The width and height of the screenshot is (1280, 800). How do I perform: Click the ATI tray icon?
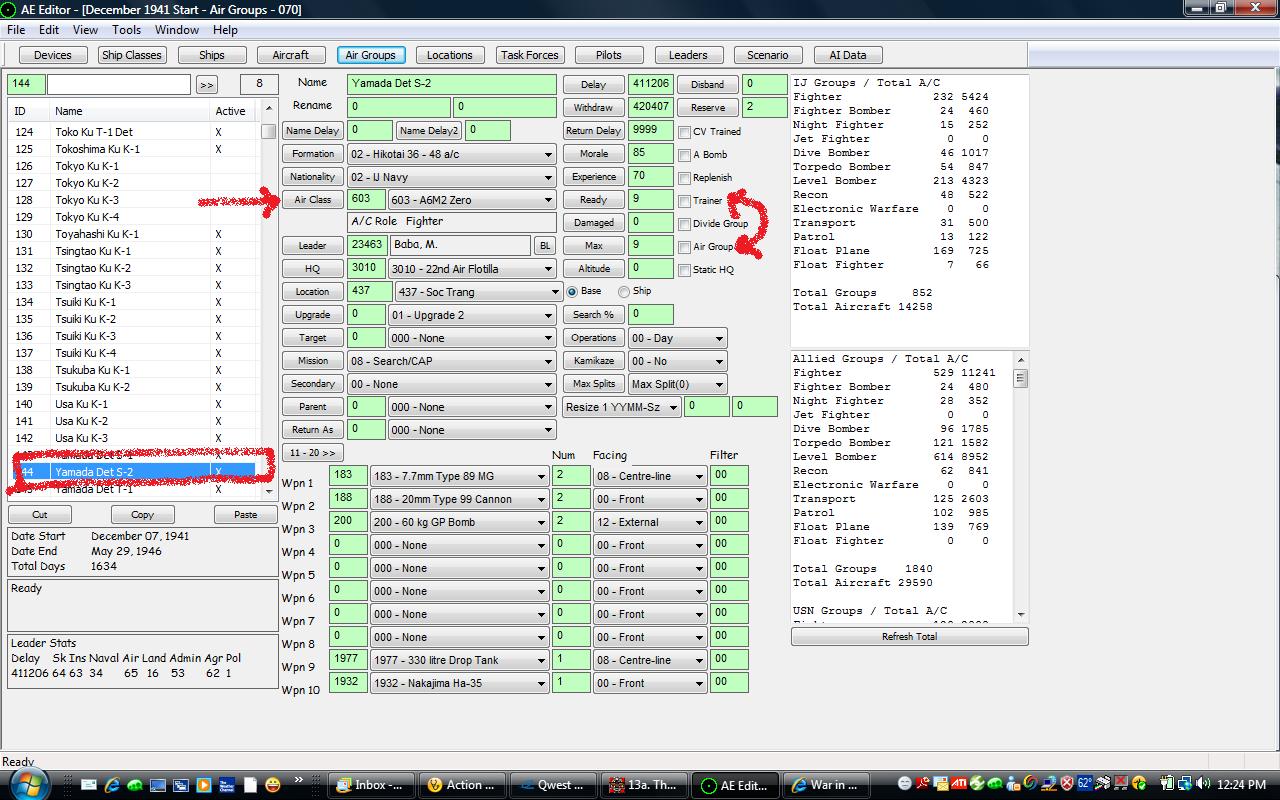[x=959, y=783]
